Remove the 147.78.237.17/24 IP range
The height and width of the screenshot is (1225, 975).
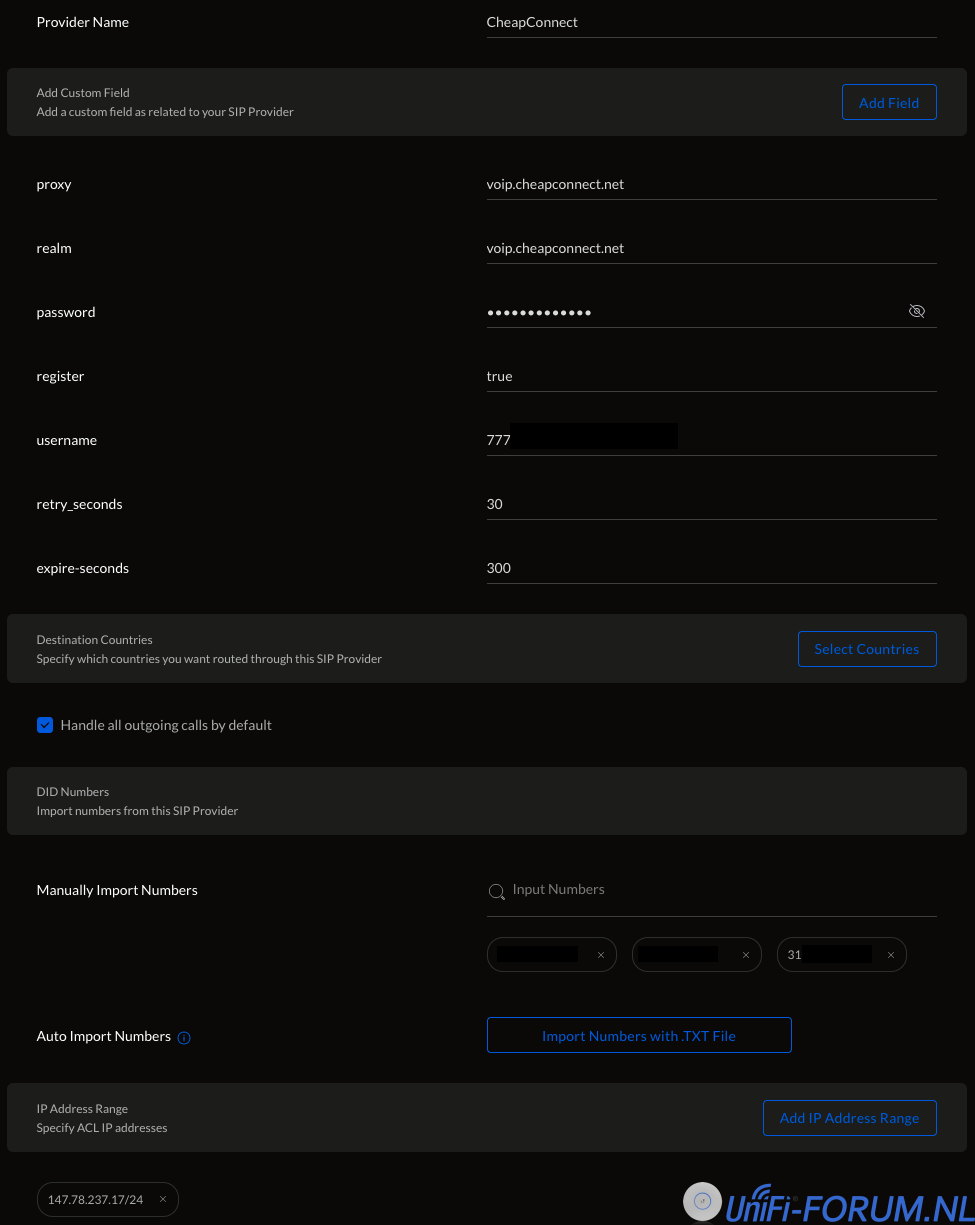click(163, 1199)
